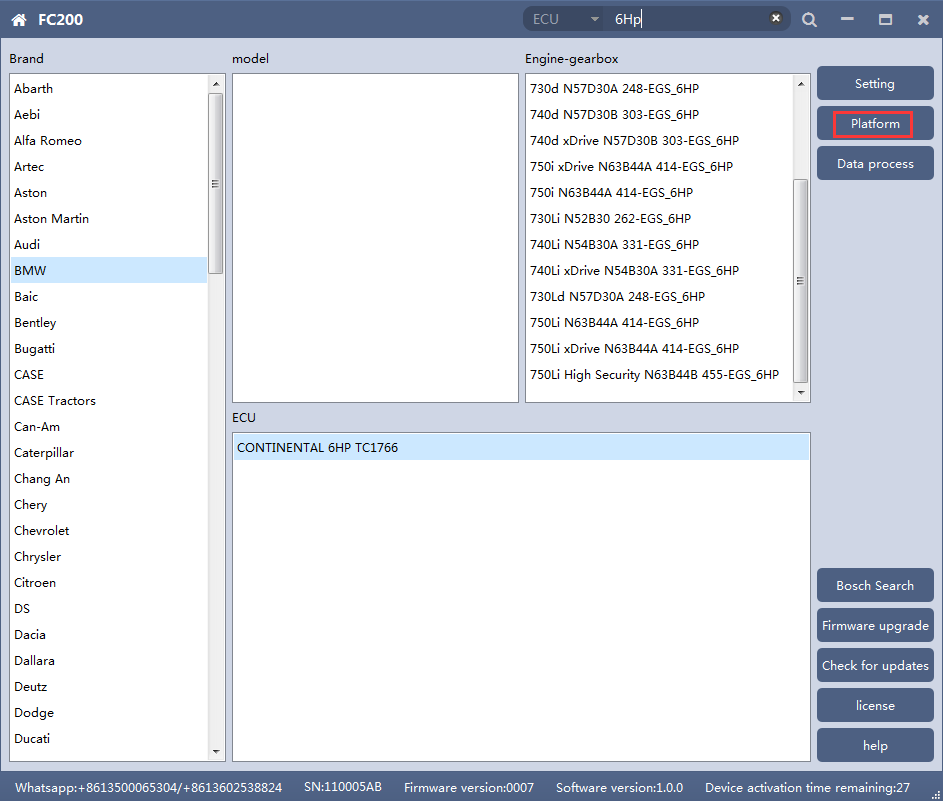Select the CASE Tractors brand
943x801 pixels.
coord(109,400)
